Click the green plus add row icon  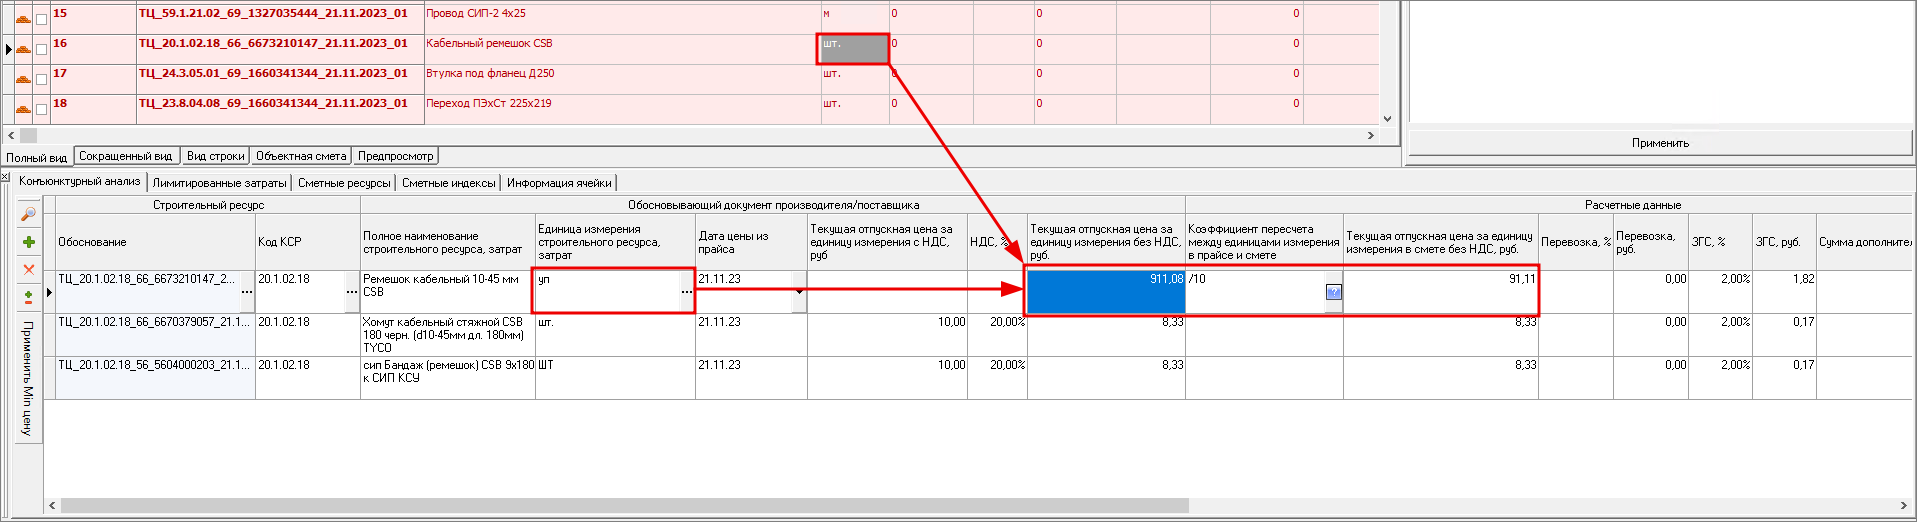[x=28, y=242]
